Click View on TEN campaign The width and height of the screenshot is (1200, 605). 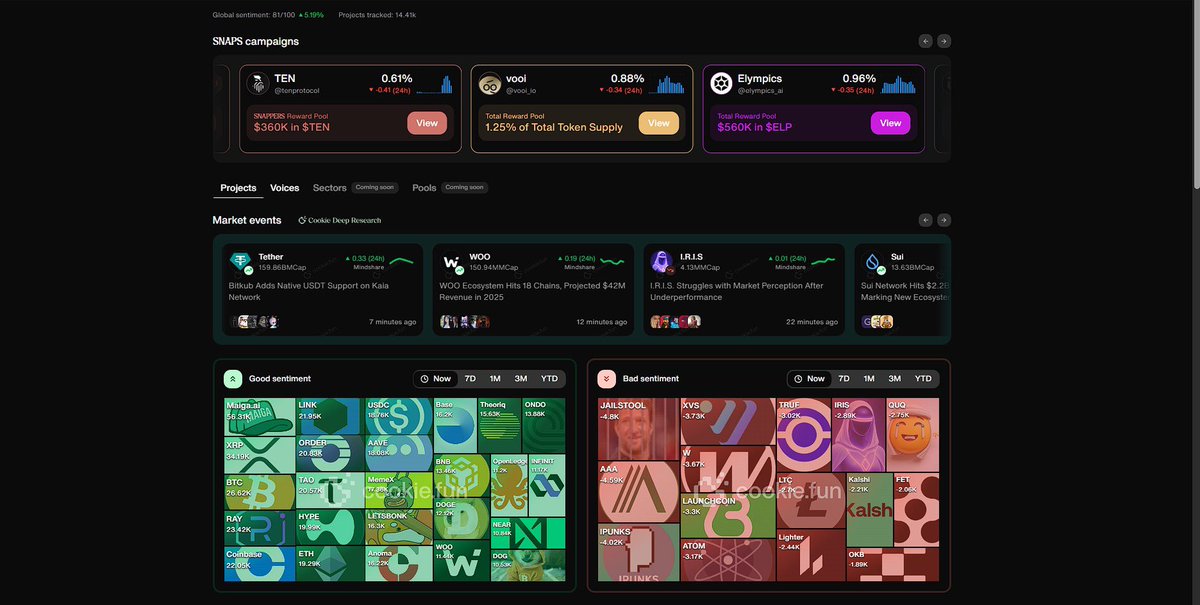pyautogui.click(x=427, y=123)
